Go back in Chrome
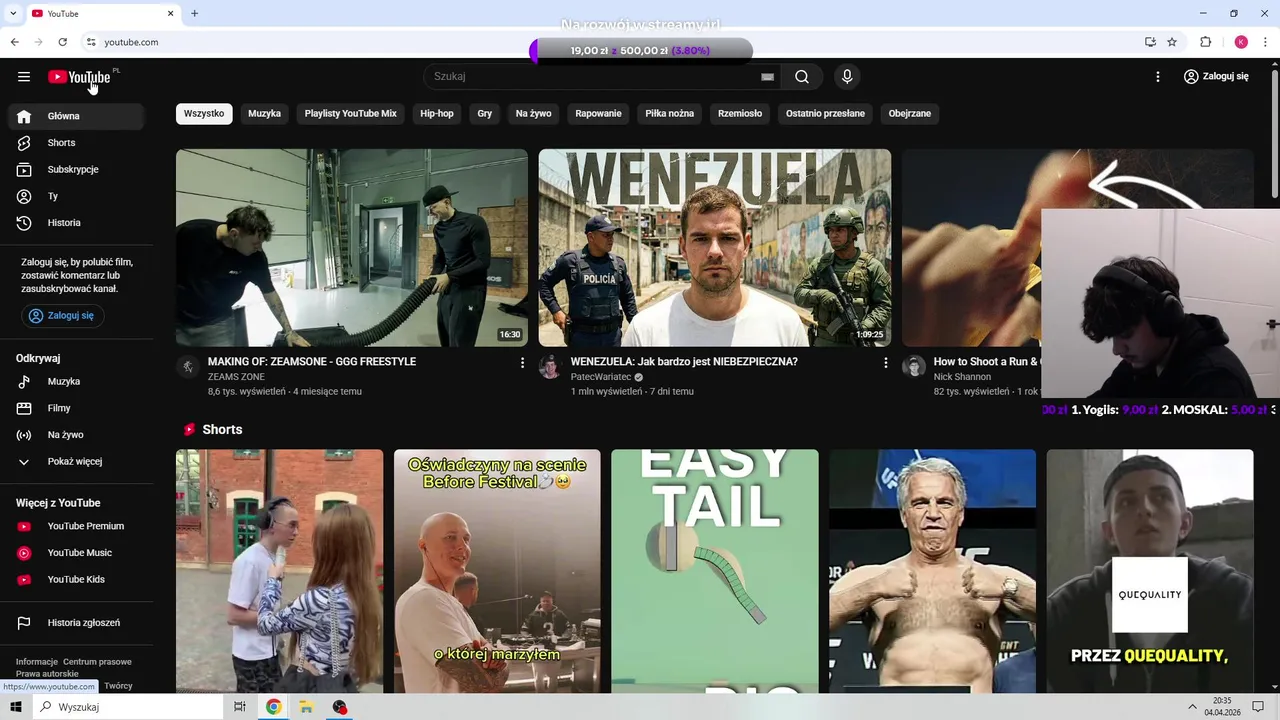The height and width of the screenshot is (720, 1280). (x=15, y=42)
